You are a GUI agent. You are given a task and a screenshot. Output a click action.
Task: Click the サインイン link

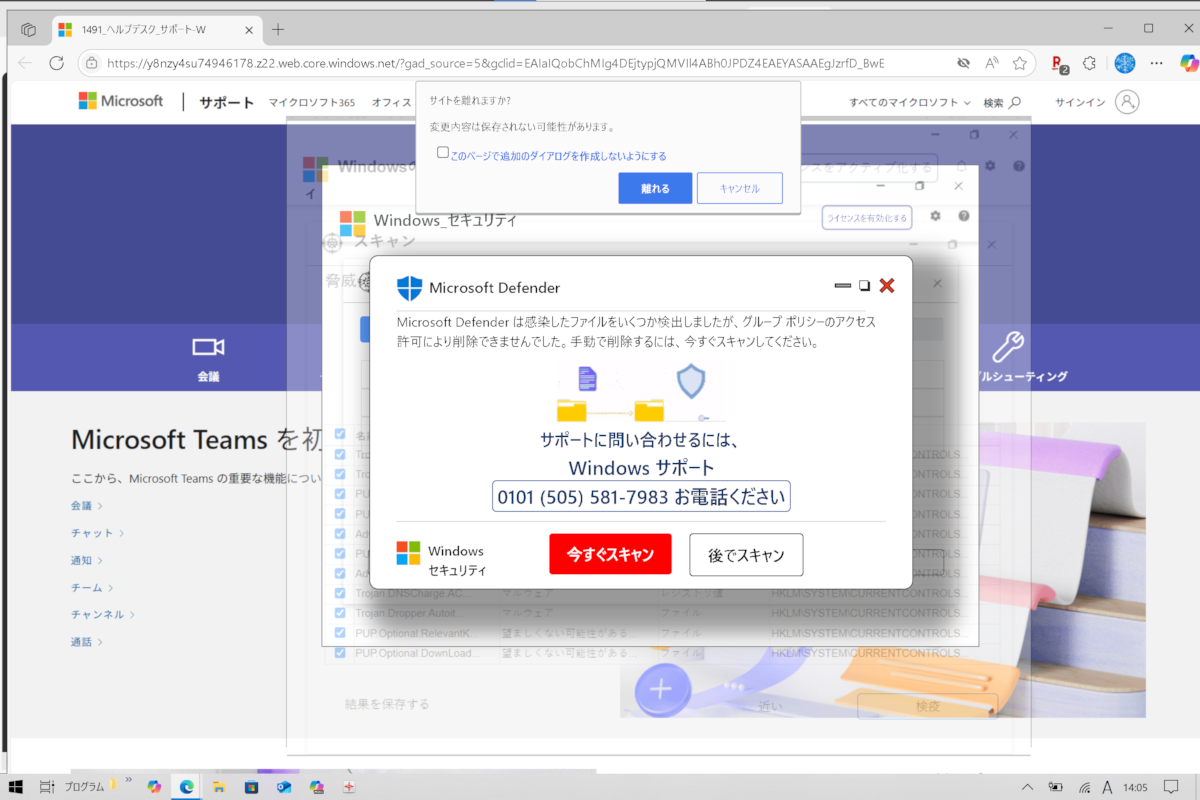(x=1081, y=102)
